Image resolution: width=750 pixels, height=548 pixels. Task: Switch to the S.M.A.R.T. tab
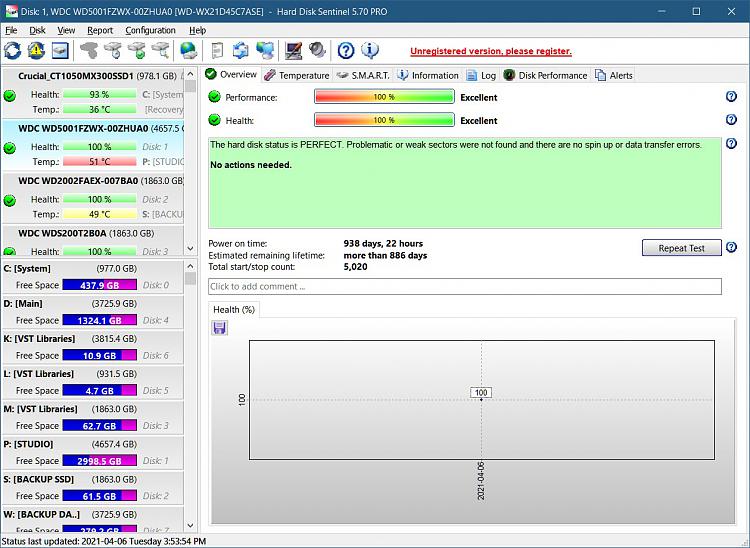pyautogui.click(x=363, y=76)
